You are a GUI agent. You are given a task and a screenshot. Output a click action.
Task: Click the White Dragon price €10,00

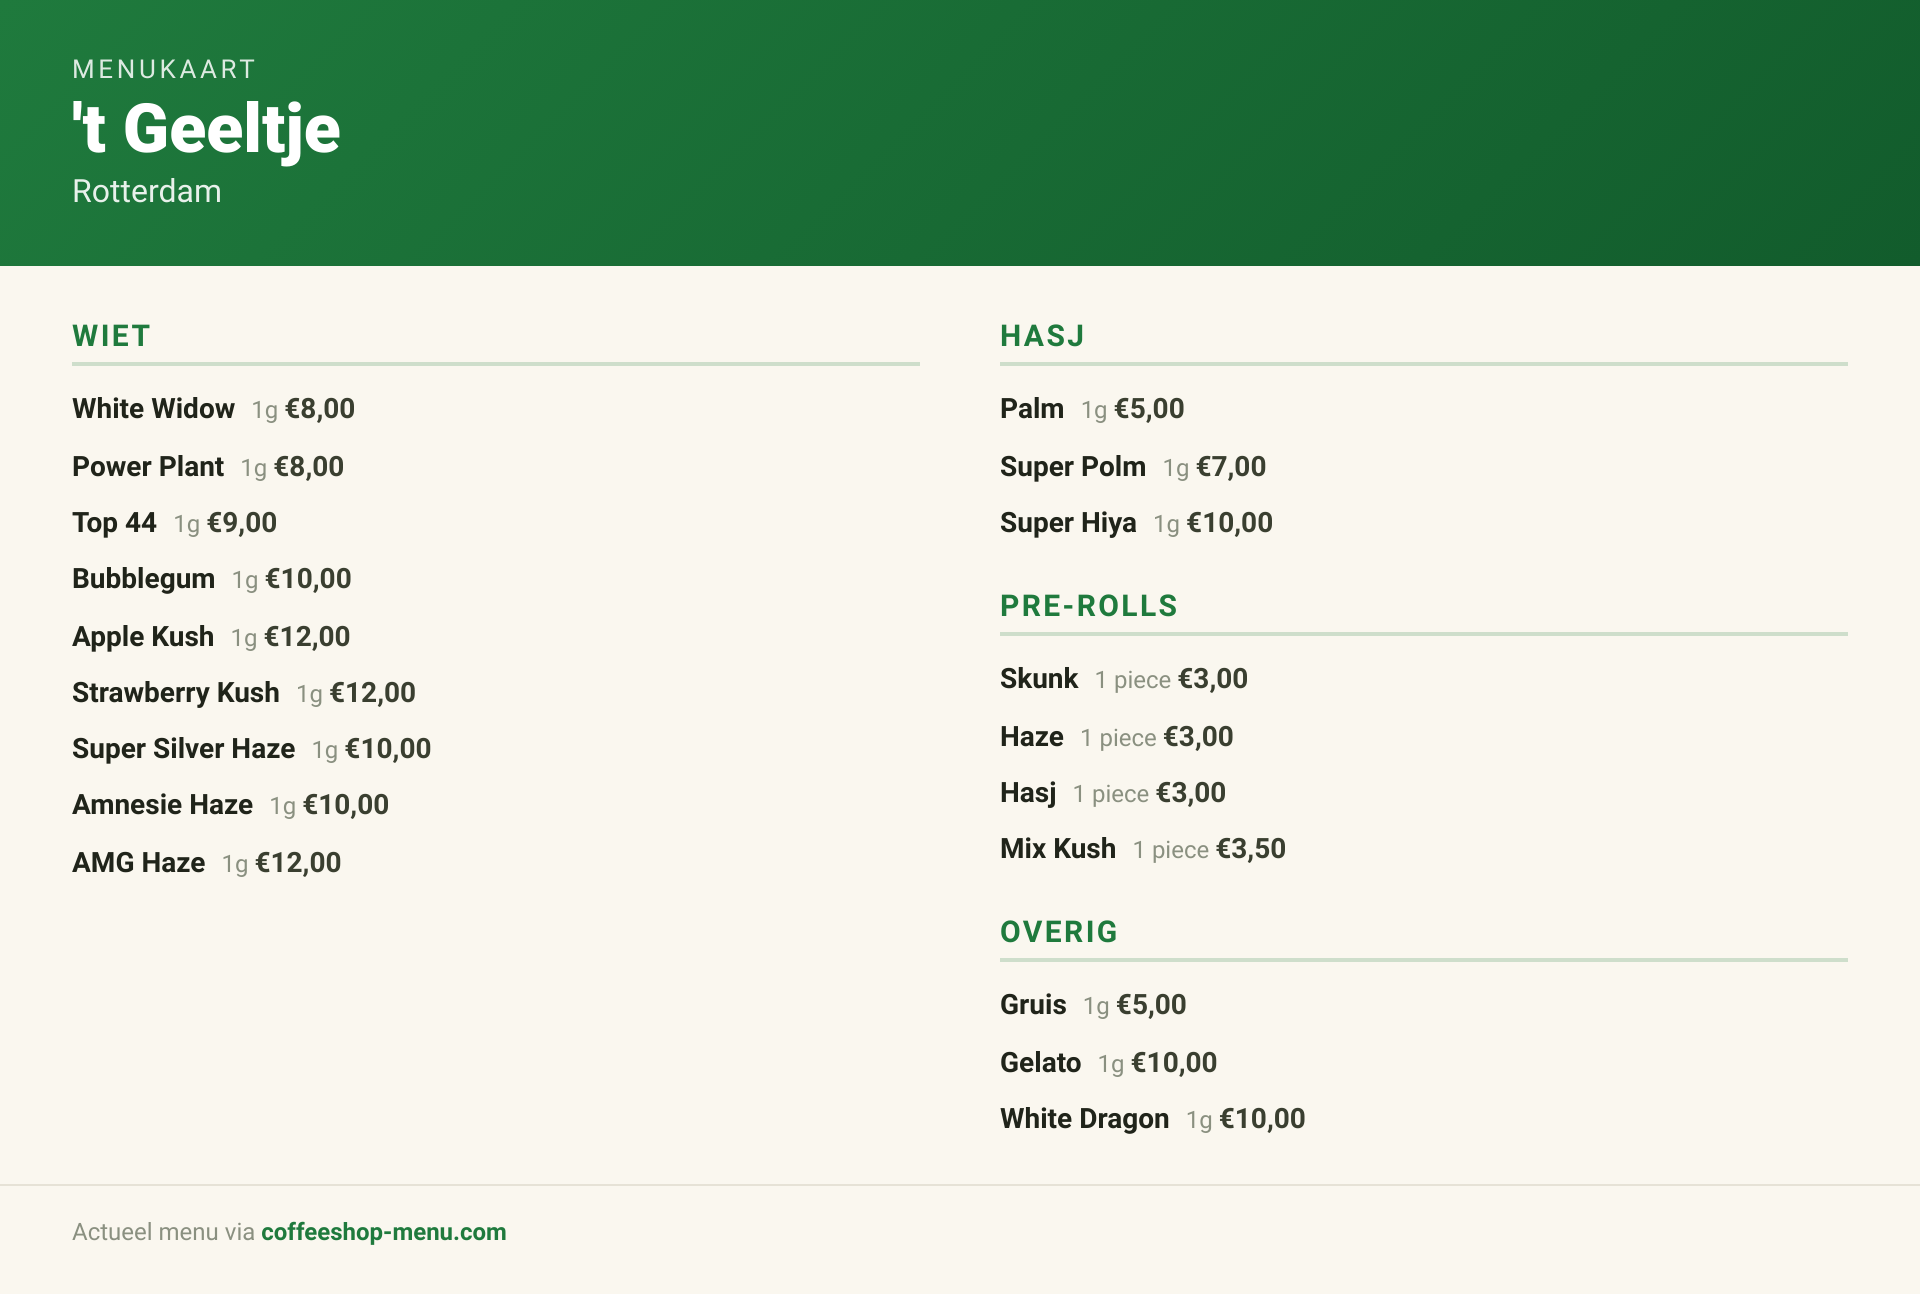click(1262, 1119)
